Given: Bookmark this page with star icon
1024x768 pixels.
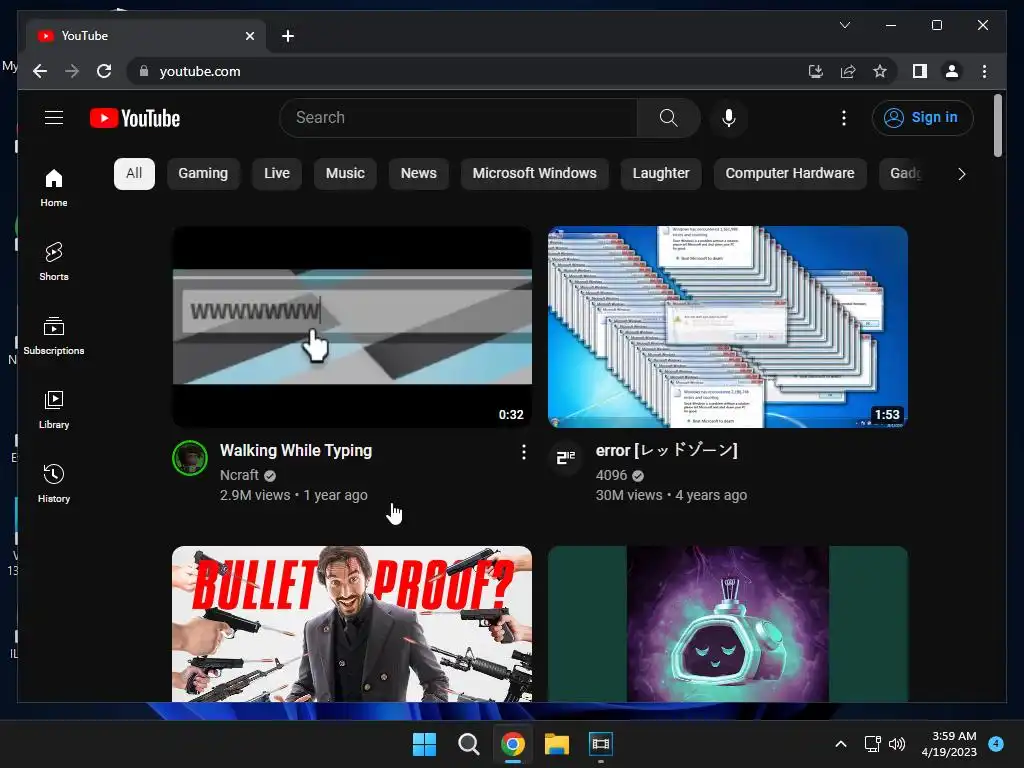Looking at the screenshot, I should coord(880,71).
